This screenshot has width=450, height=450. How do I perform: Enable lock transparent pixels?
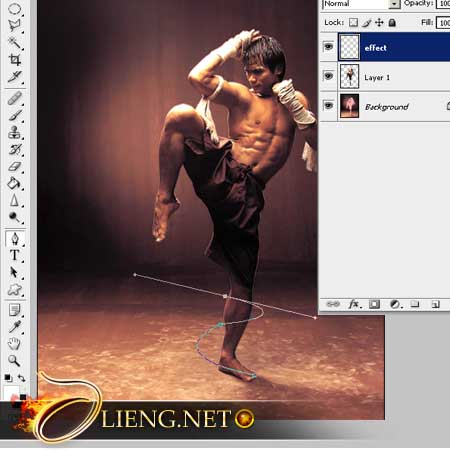click(x=353, y=22)
